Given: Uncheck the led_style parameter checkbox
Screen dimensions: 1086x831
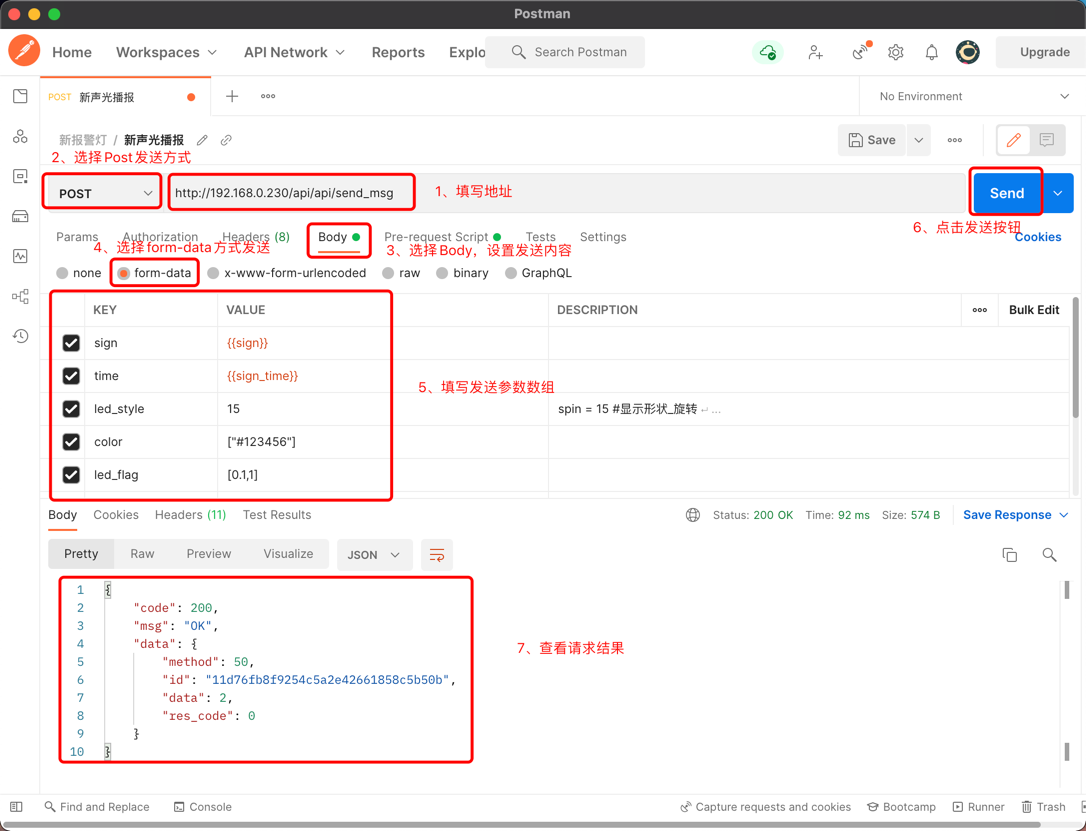Looking at the screenshot, I should 71,409.
